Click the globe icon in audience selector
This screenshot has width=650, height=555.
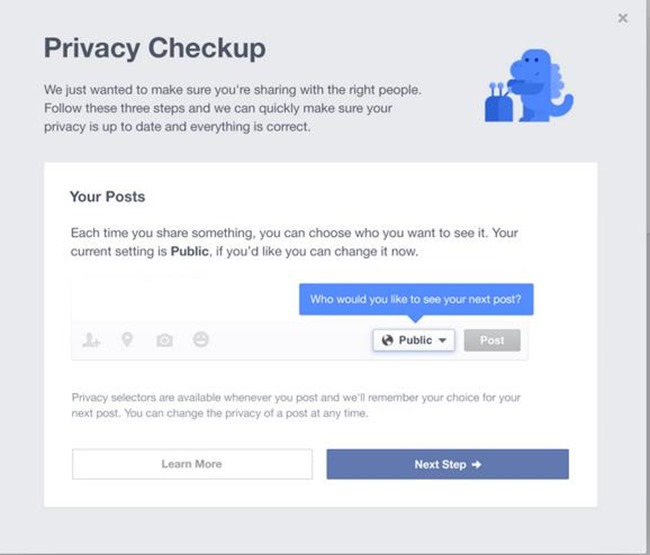coord(388,340)
